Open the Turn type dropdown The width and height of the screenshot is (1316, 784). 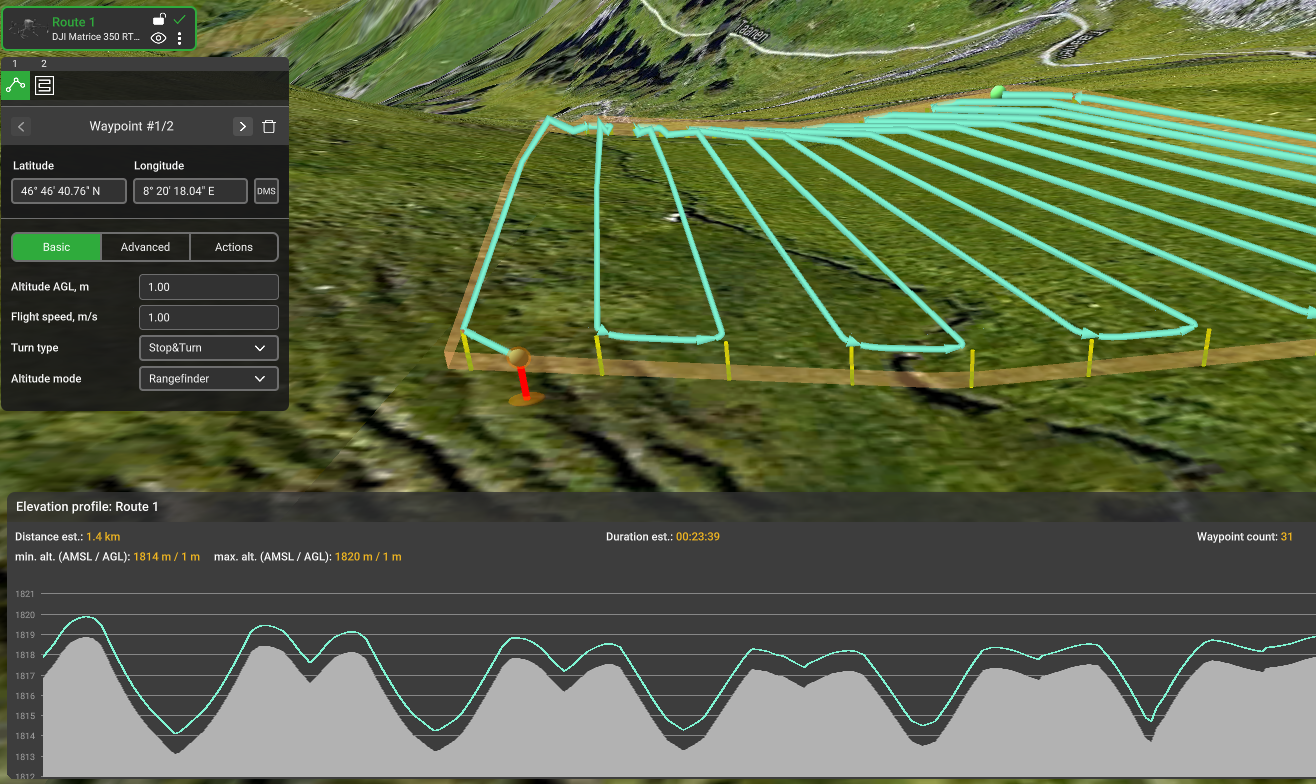click(208, 348)
